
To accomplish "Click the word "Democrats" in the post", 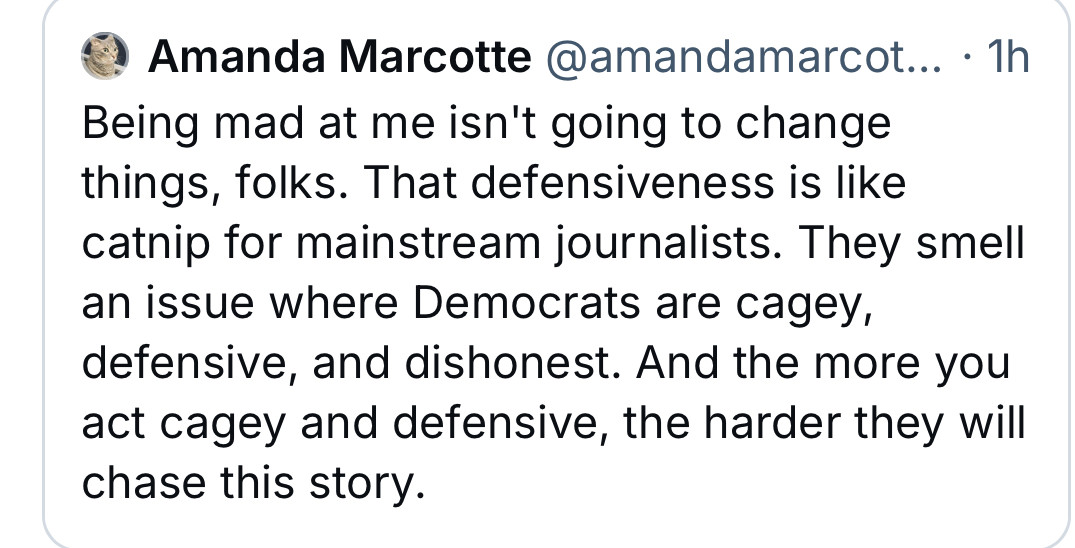I will 527,303.
